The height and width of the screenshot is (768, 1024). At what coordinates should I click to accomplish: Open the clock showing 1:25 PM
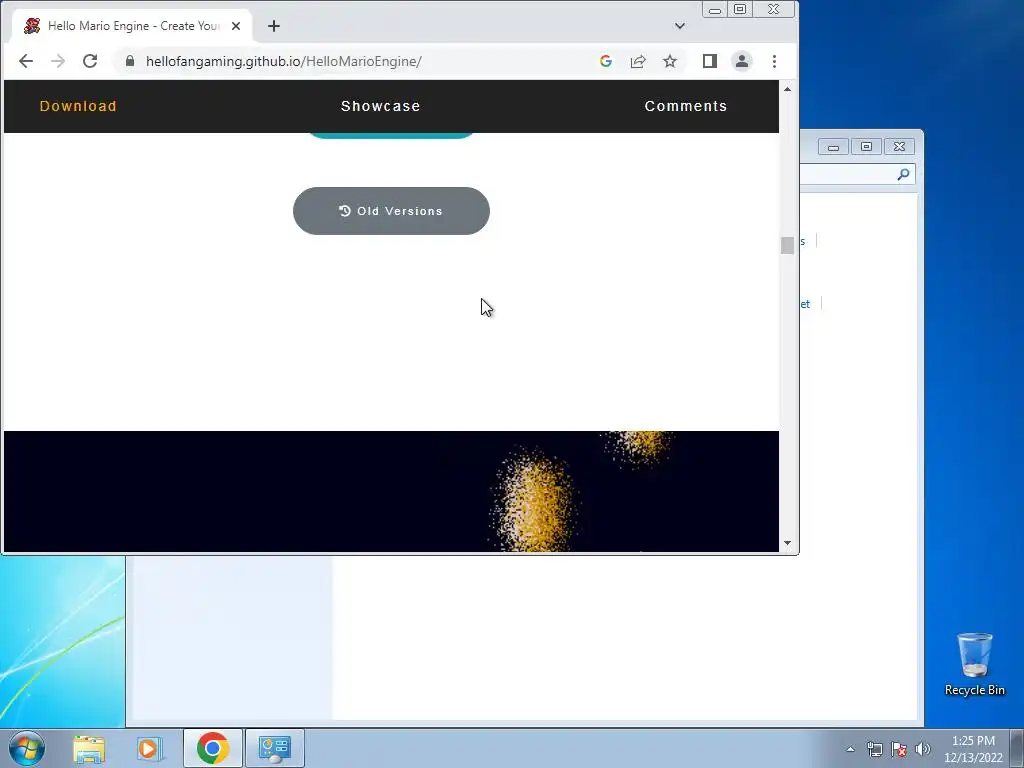(x=973, y=748)
